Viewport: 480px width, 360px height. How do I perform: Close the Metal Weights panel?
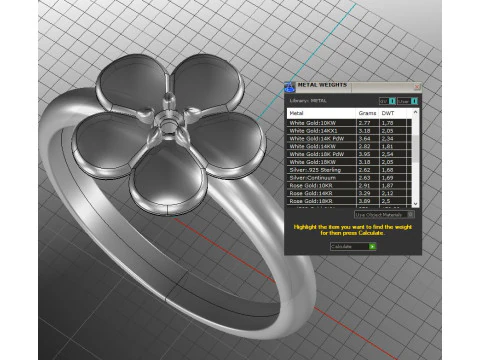pos(417,87)
